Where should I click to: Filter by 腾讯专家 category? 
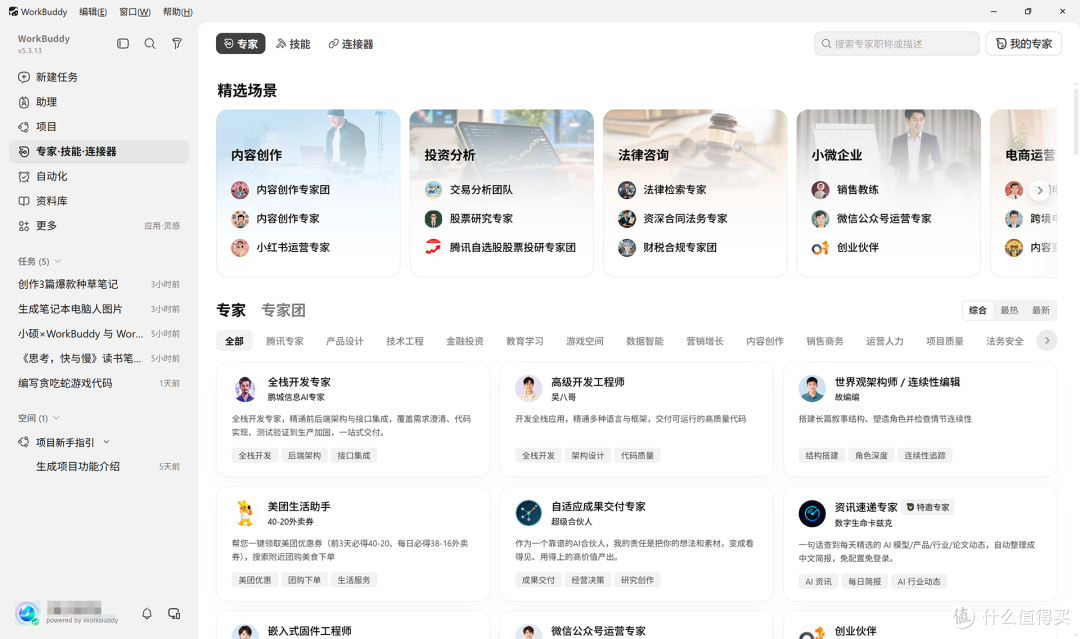(x=285, y=341)
